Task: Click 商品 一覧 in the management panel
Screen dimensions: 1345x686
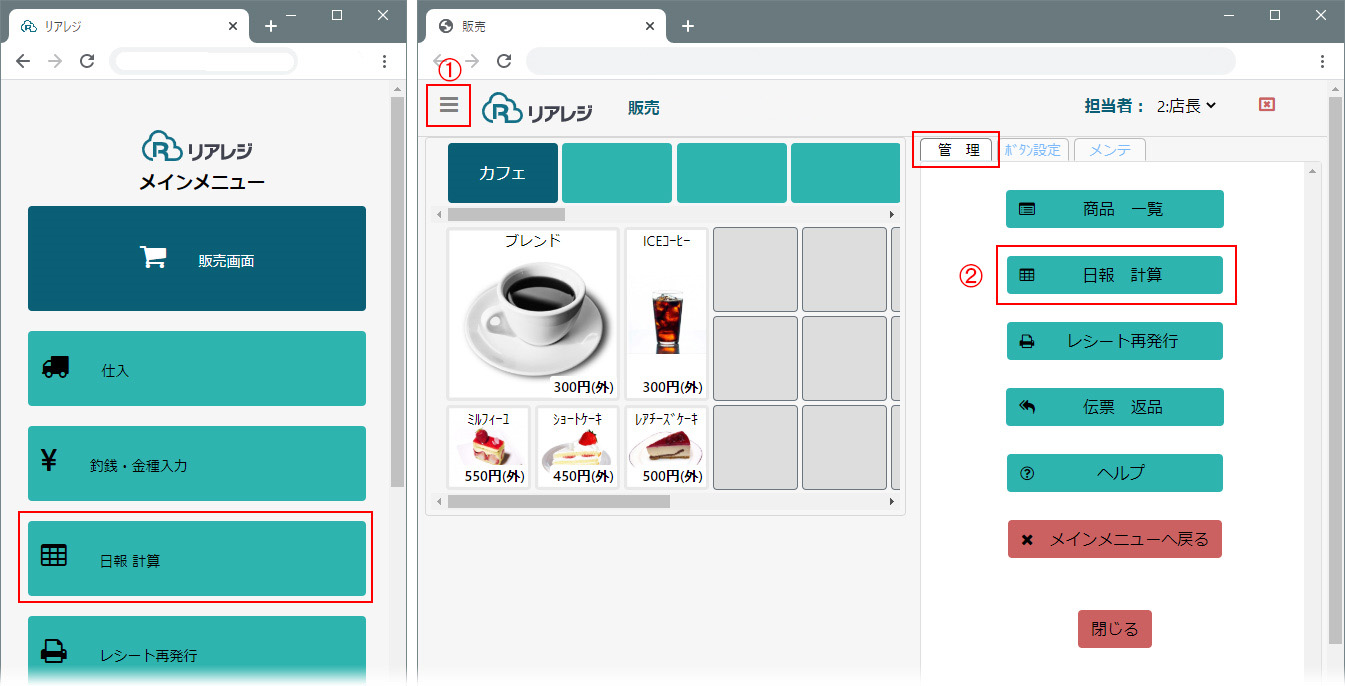Action: tap(1115, 209)
